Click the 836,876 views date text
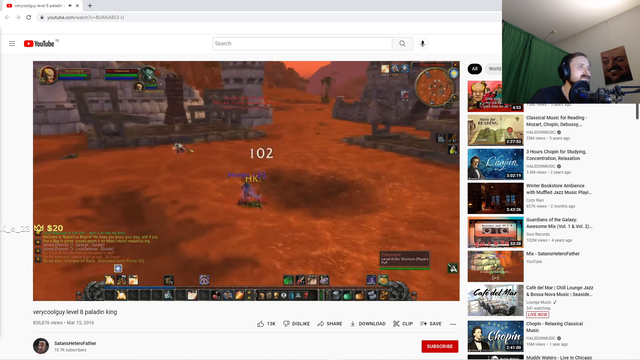This screenshot has height=360, width=640. click(63, 322)
